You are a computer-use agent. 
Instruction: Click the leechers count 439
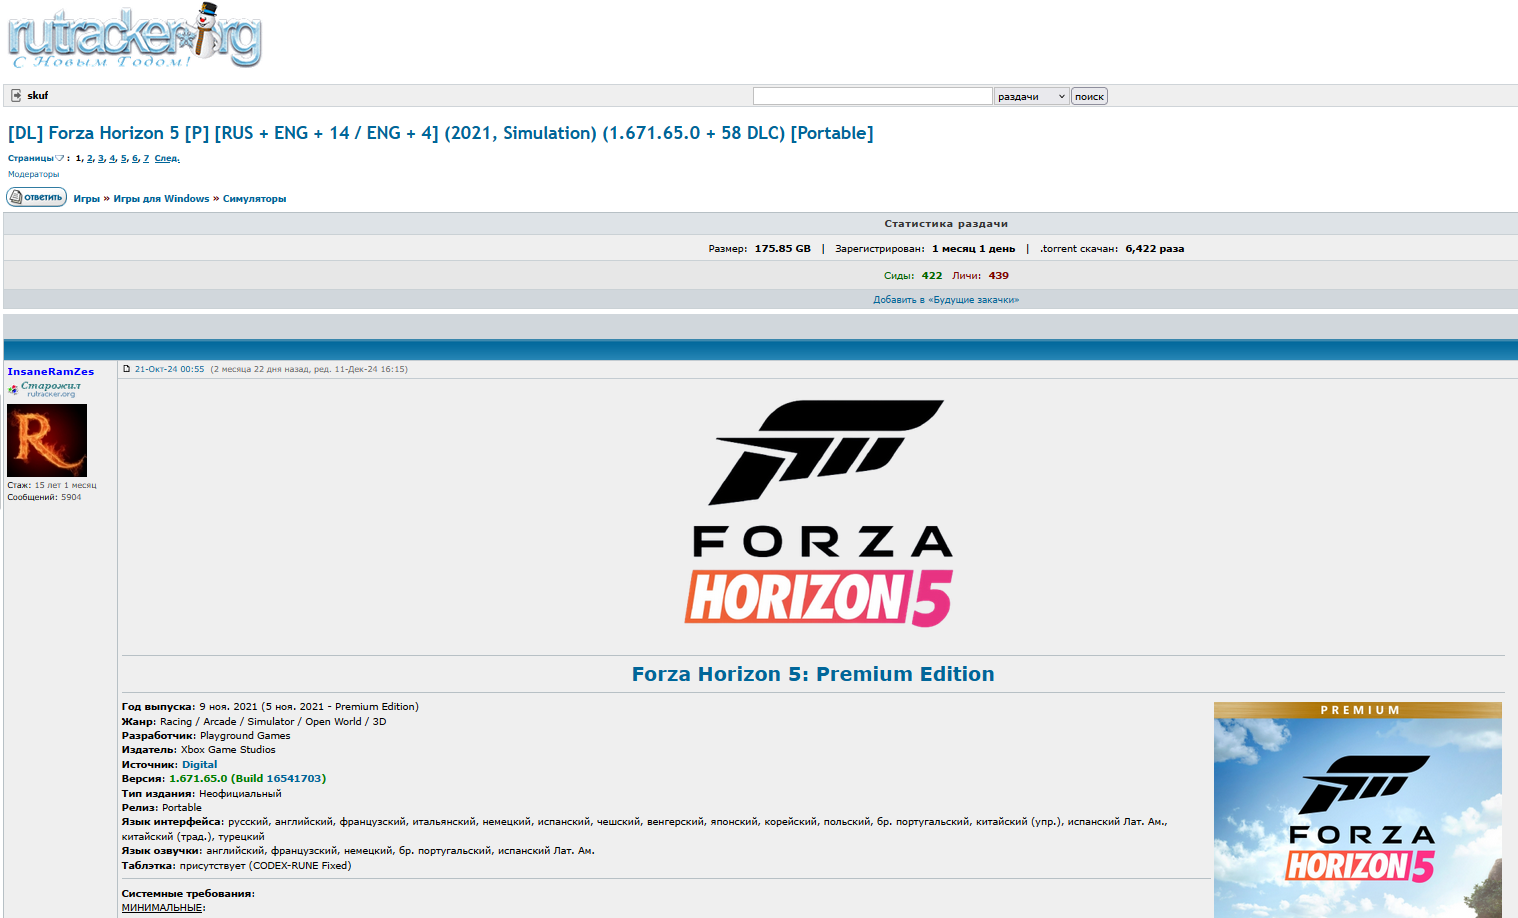coord(999,276)
